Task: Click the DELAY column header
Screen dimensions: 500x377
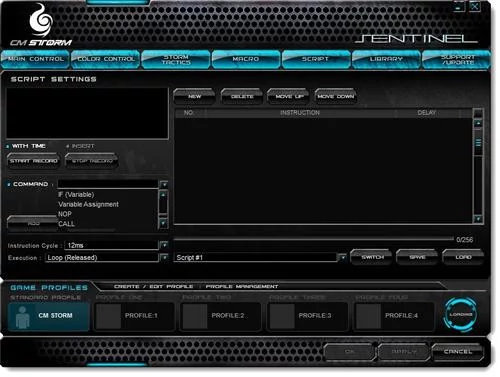Action: [x=427, y=113]
